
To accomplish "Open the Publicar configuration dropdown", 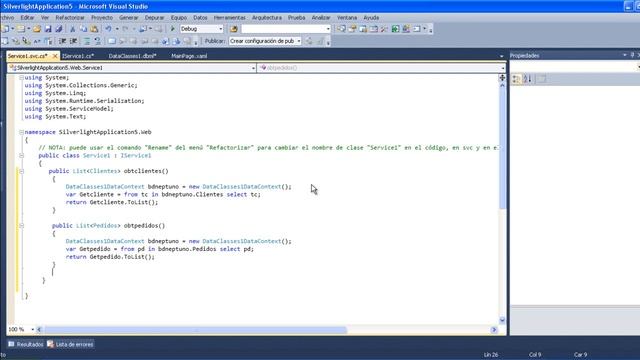I will [x=299, y=41].
